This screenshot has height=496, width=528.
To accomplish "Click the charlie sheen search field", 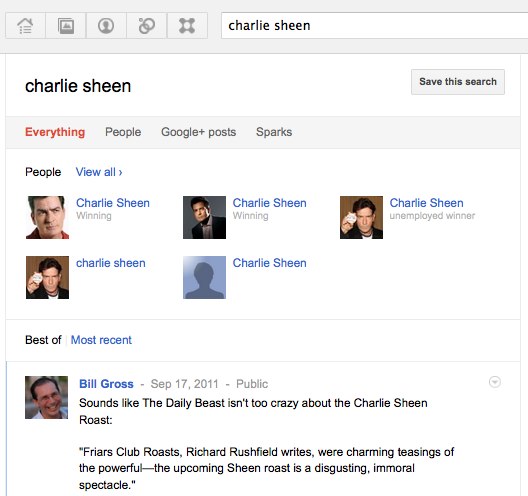I will tap(374, 26).
